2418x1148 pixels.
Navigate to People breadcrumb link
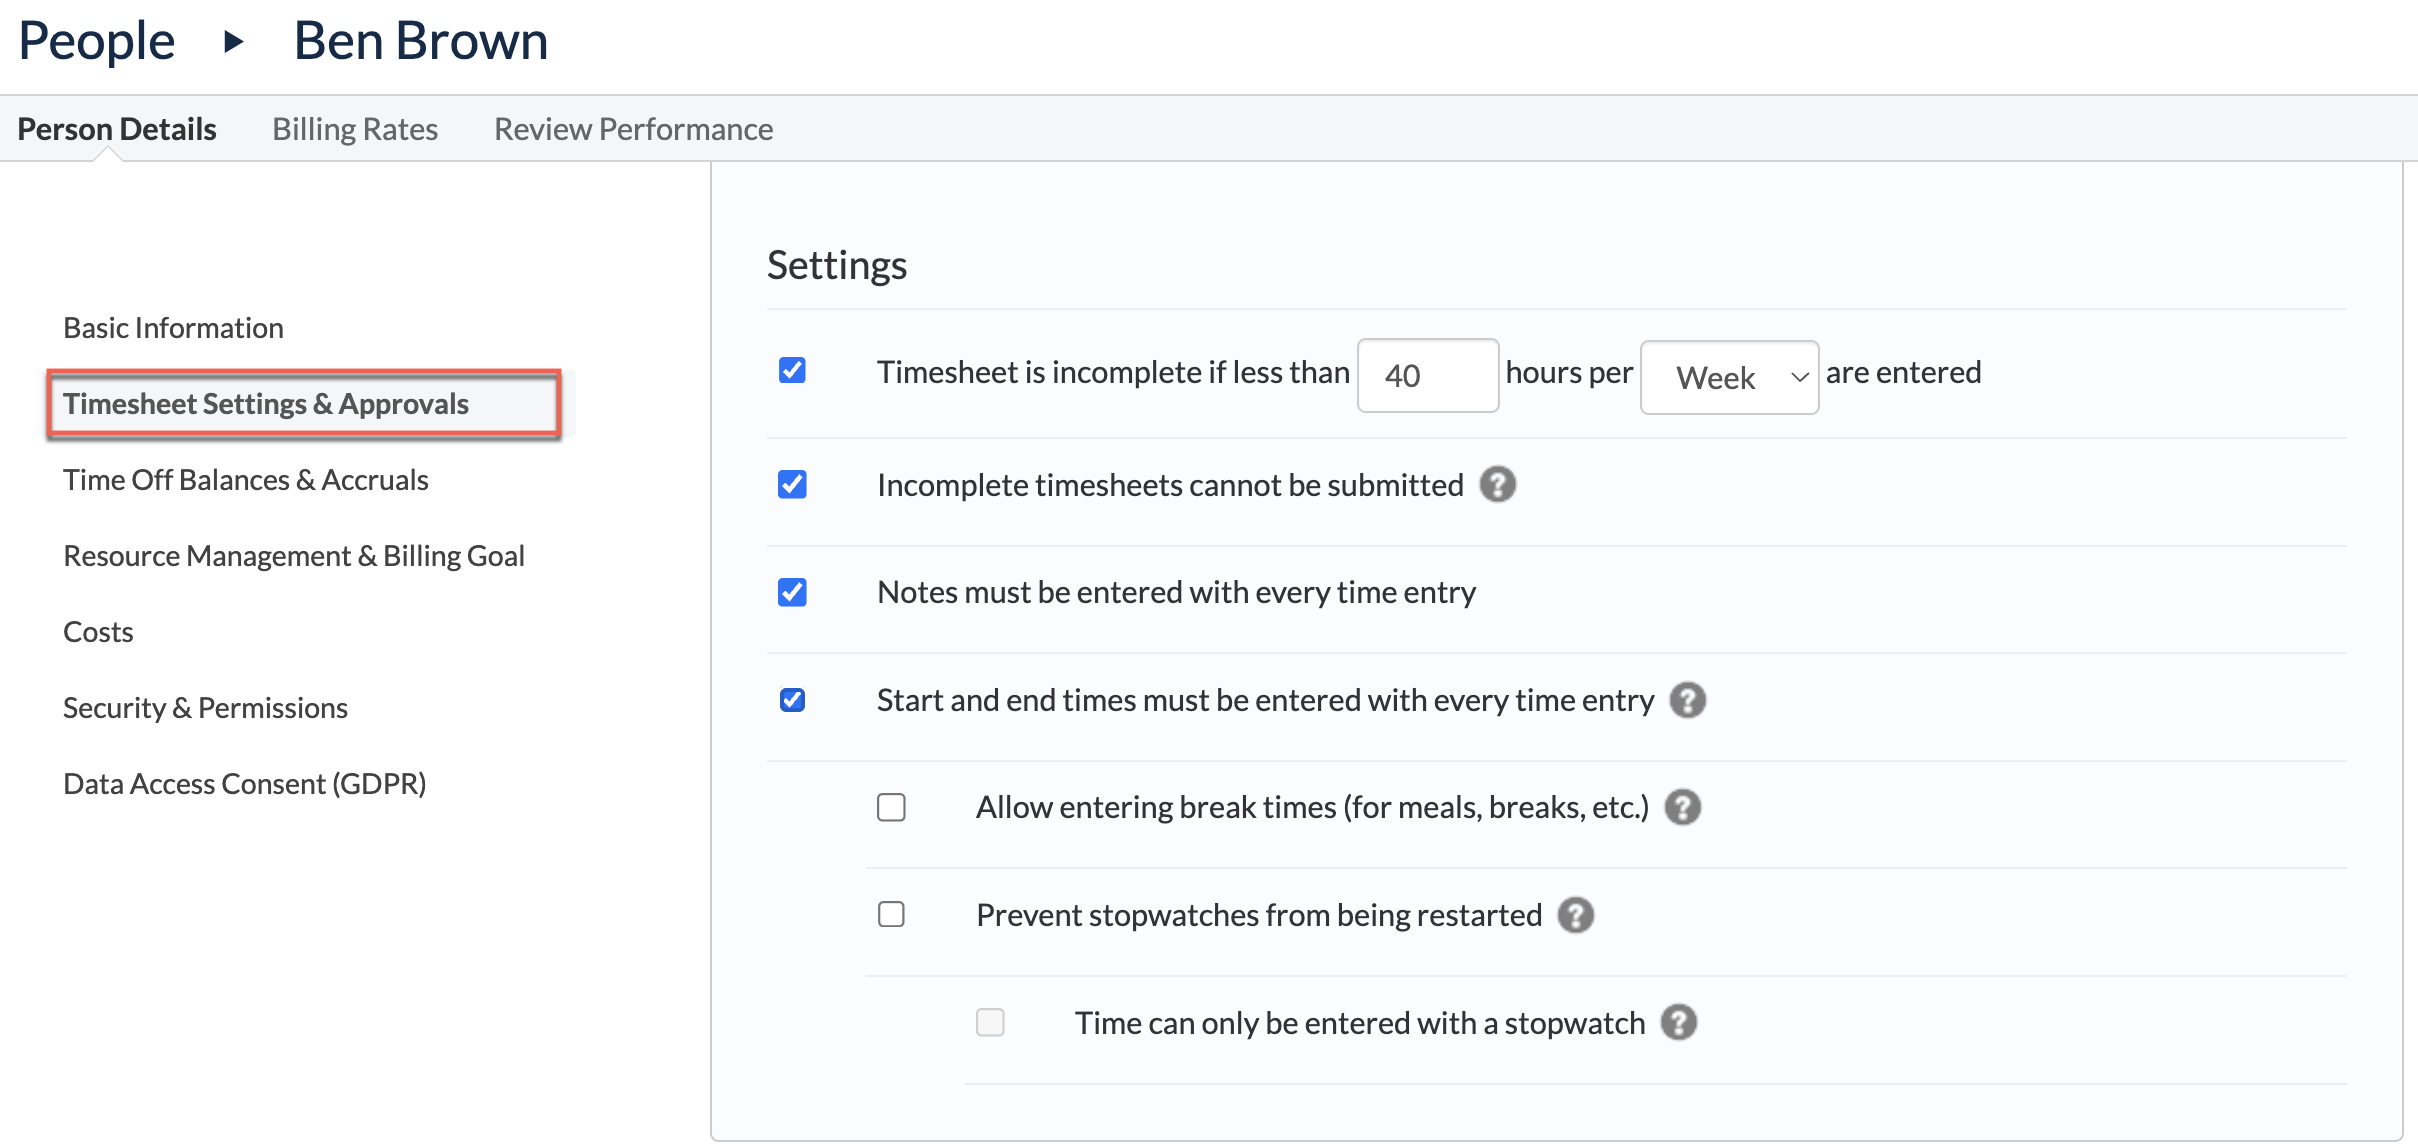pos(97,40)
